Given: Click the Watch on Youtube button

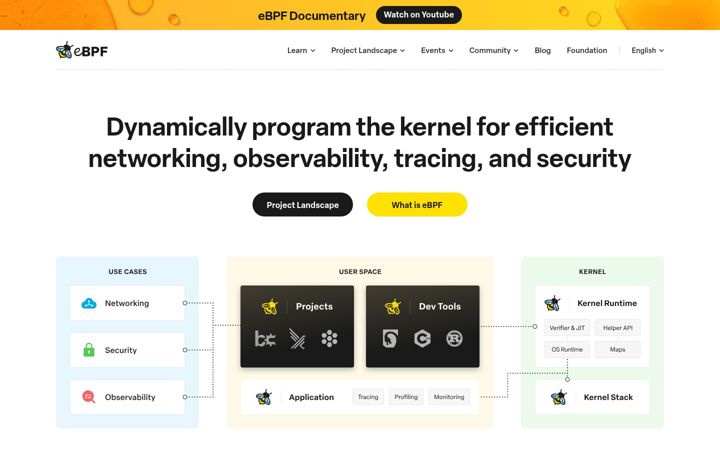Looking at the screenshot, I should 419,15.
